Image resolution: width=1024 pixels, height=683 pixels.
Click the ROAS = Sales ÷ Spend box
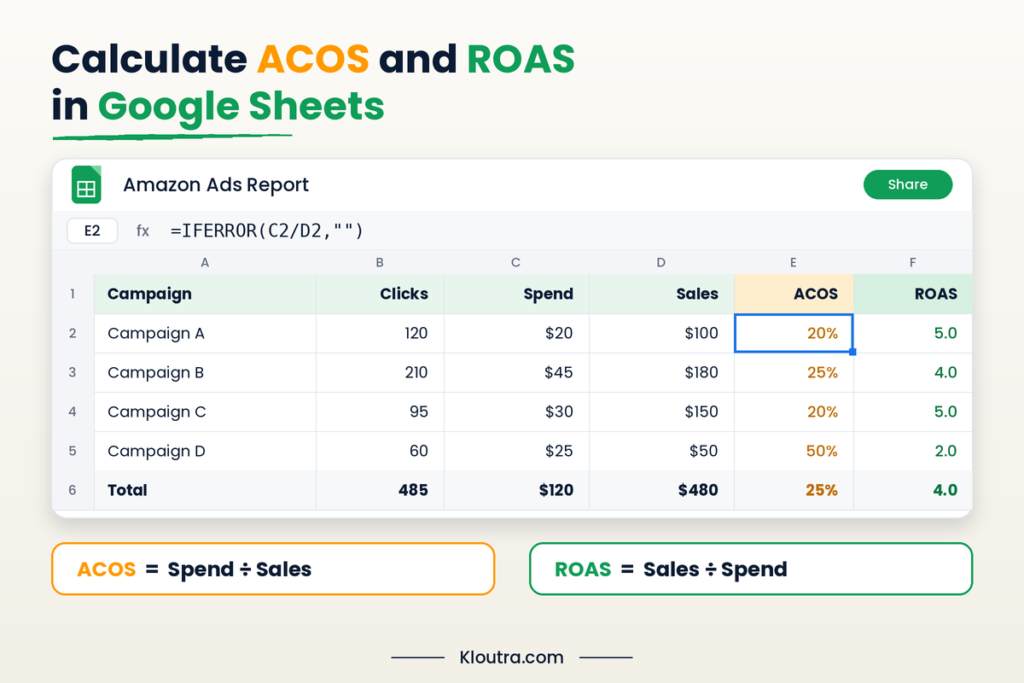751,569
